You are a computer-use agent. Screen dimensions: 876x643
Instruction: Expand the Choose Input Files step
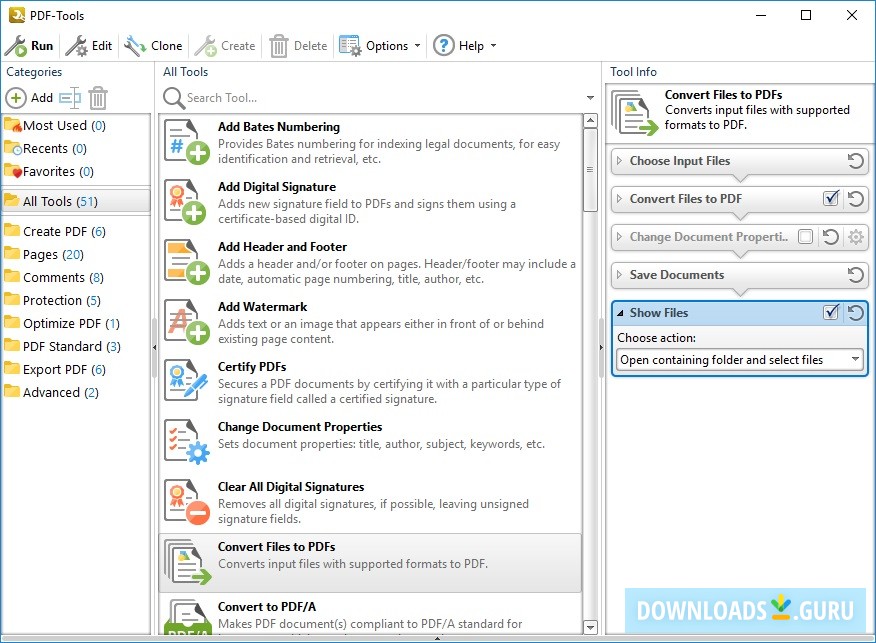[x=619, y=160]
